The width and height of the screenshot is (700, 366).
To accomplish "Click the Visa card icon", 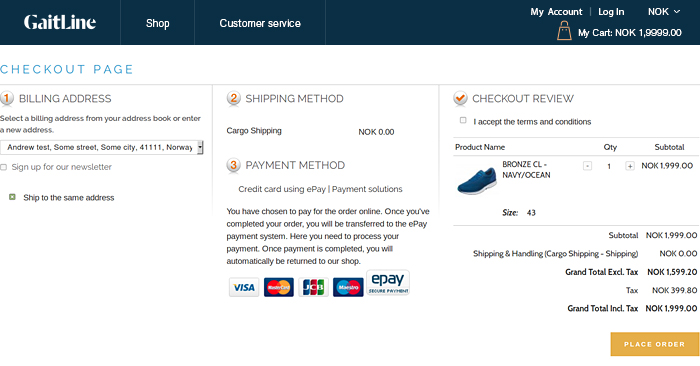I will tap(244, 287).
